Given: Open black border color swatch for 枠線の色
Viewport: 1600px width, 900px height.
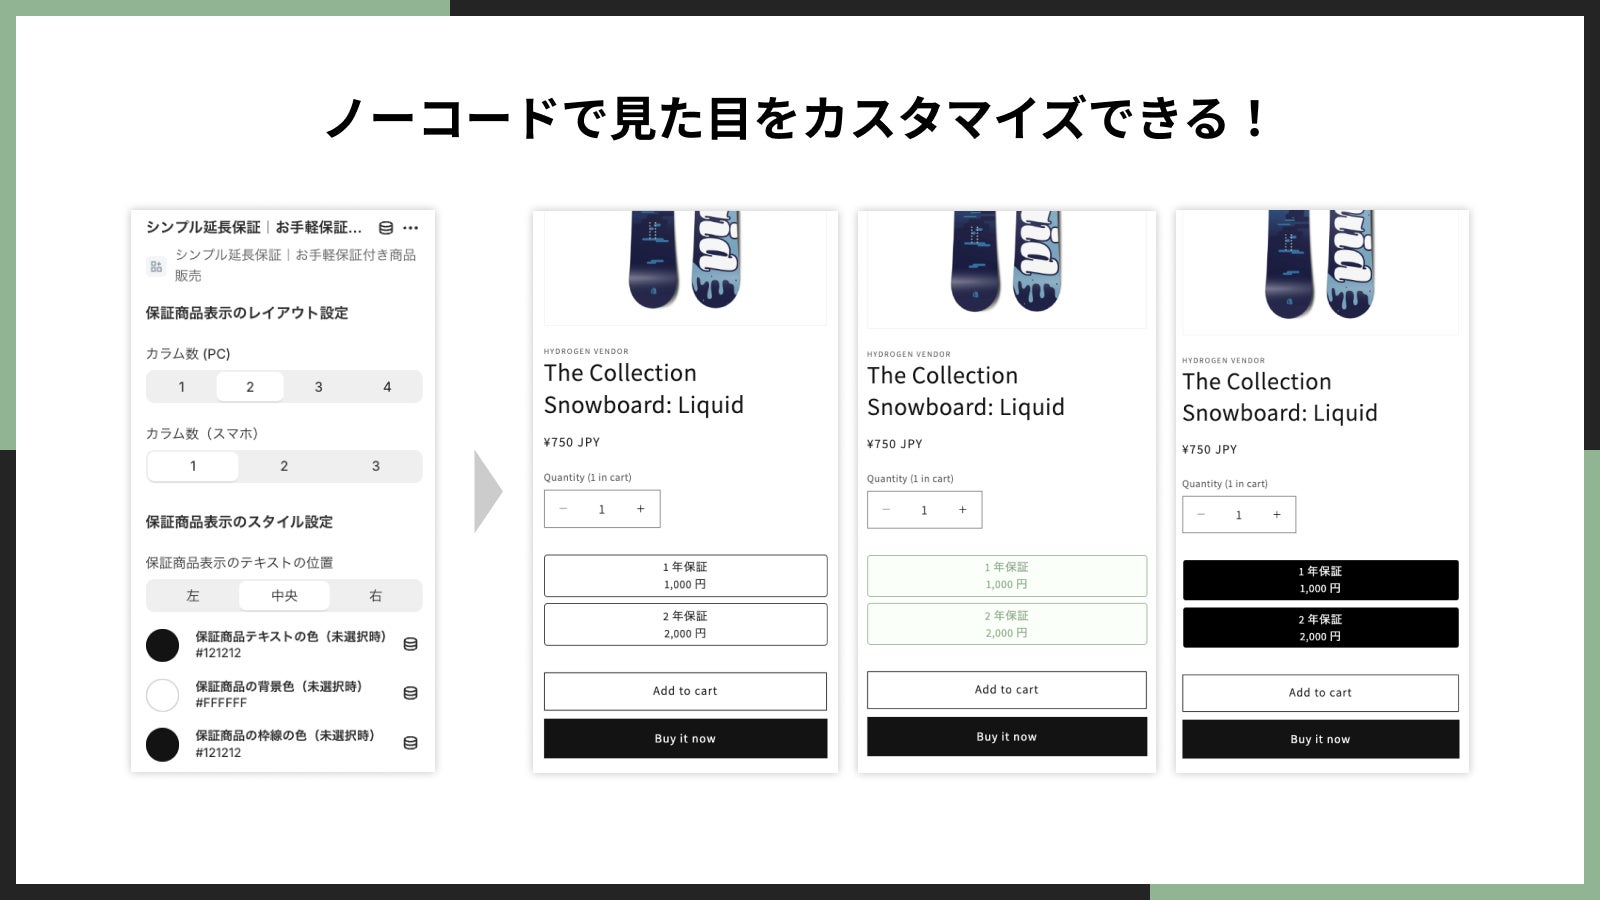Looking at the screenshot, I should (x=162, y=744).
